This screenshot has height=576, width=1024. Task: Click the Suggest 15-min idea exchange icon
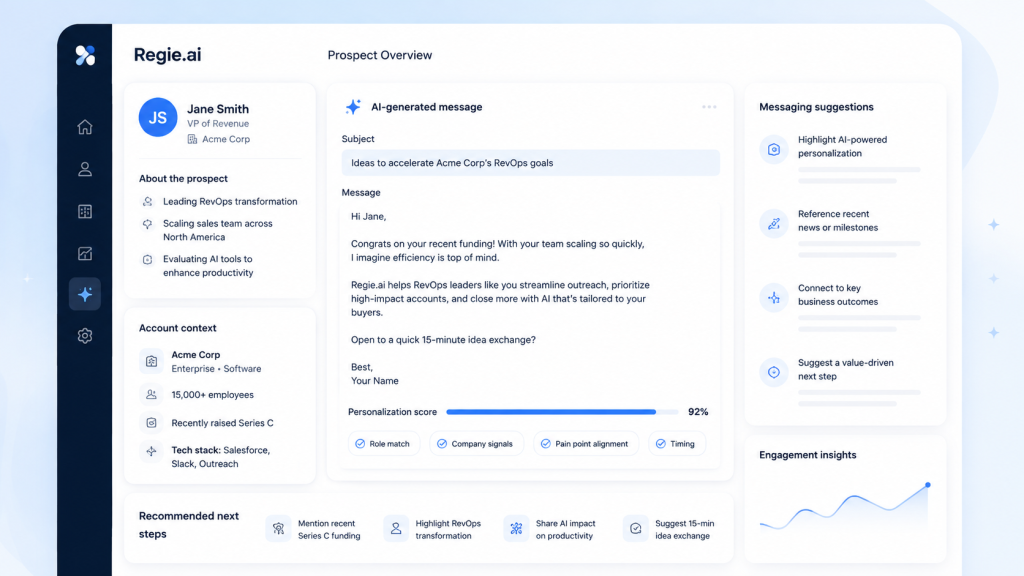[x=635, y=528]
